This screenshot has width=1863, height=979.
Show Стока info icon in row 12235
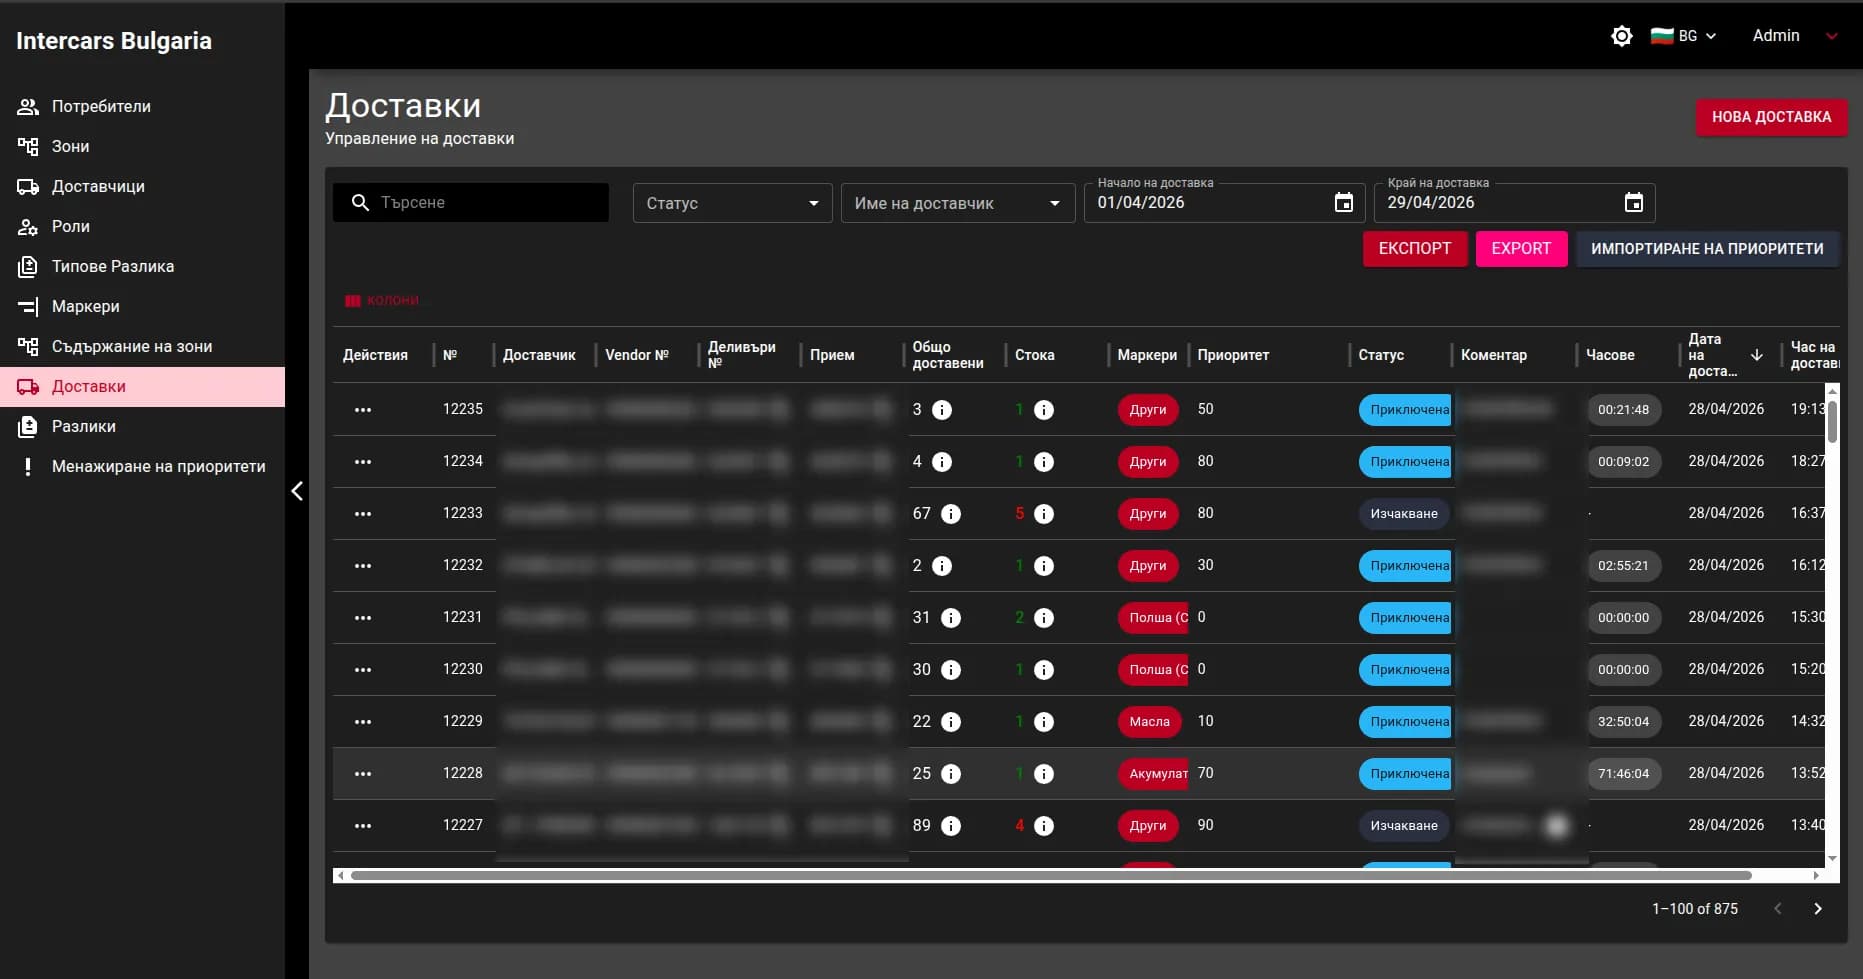click(x=1044, y=410)
